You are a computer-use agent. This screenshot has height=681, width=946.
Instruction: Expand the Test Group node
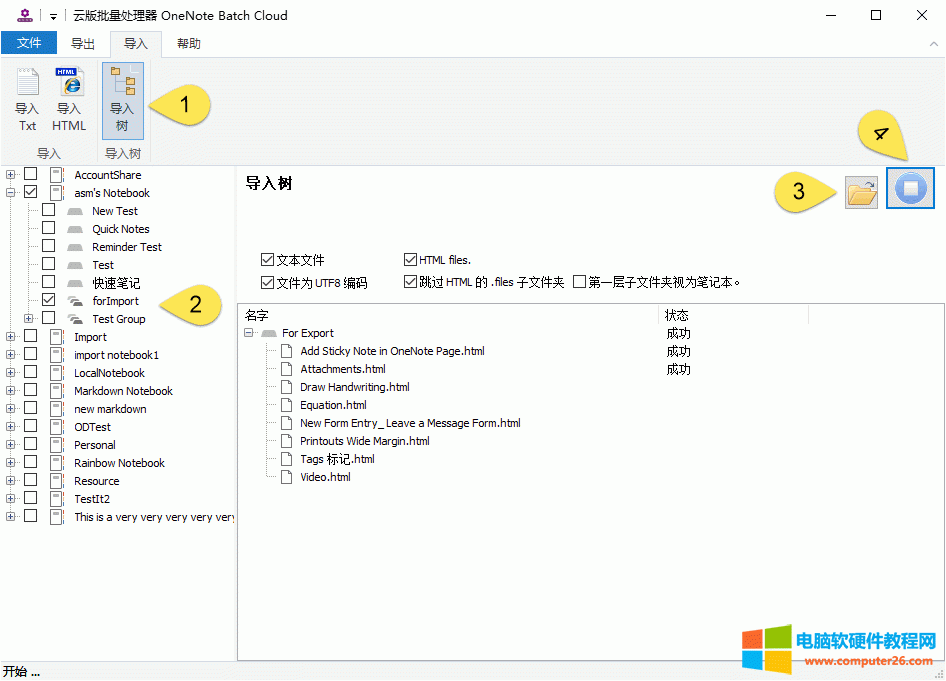click(x=26, y=318)
